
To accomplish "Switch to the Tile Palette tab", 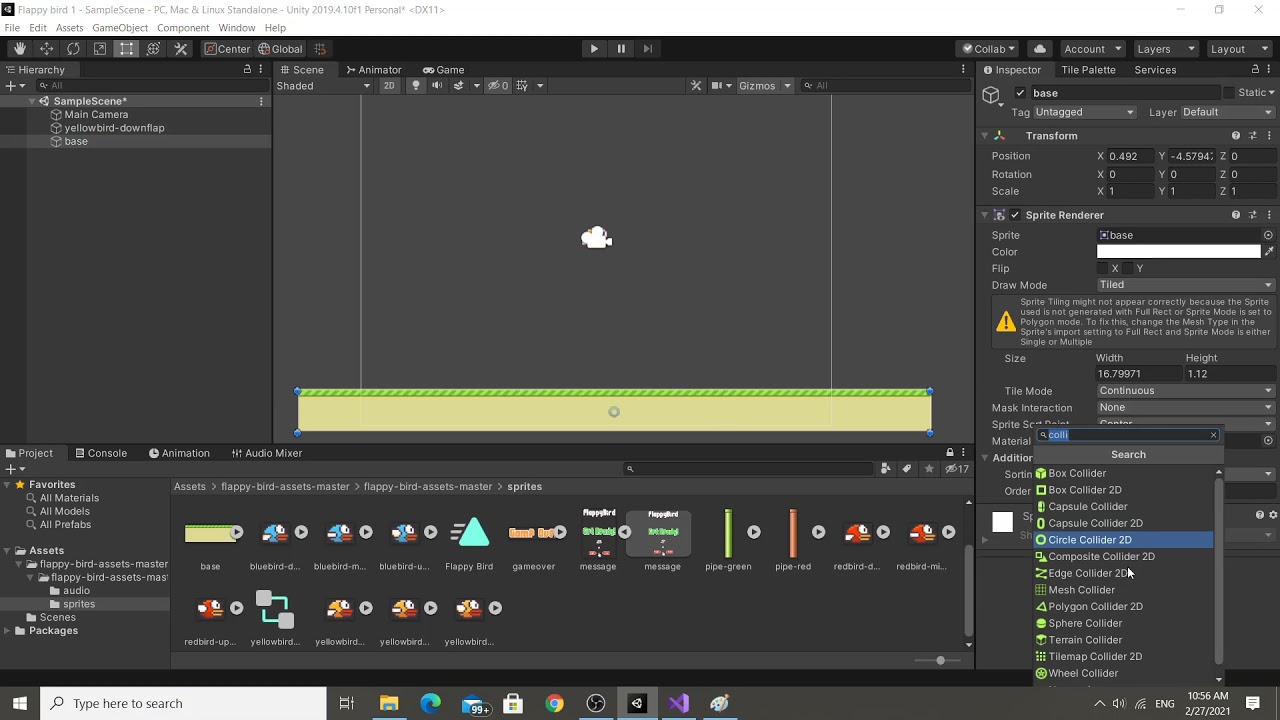I will click(x=1088, y=70).
